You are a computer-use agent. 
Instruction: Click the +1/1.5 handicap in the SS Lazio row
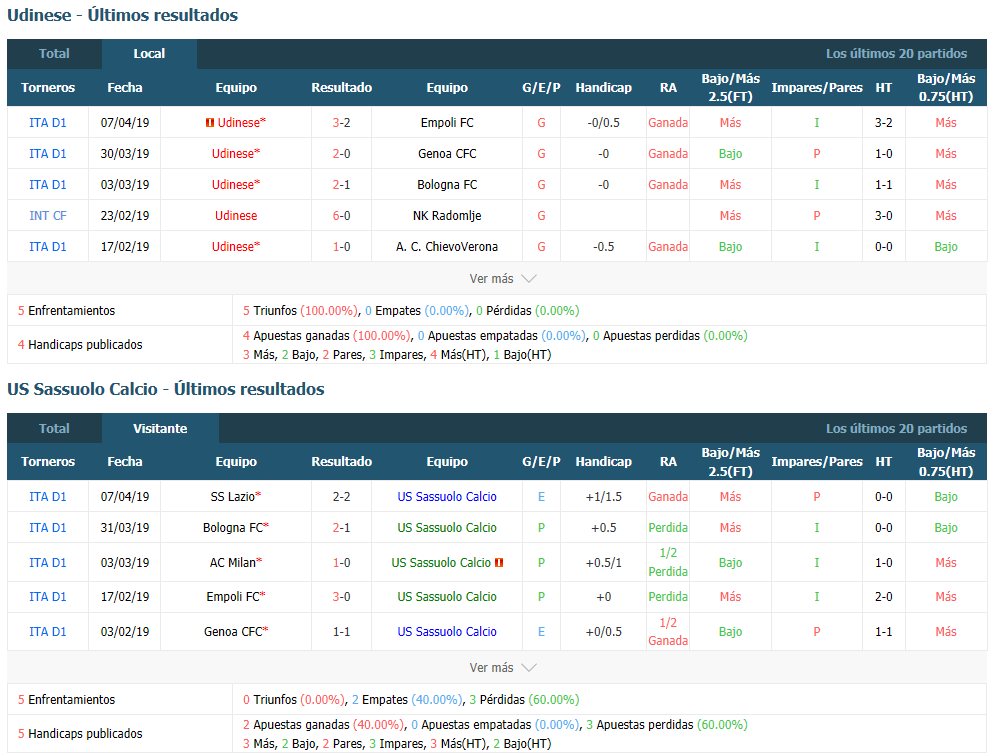(604, 497)
